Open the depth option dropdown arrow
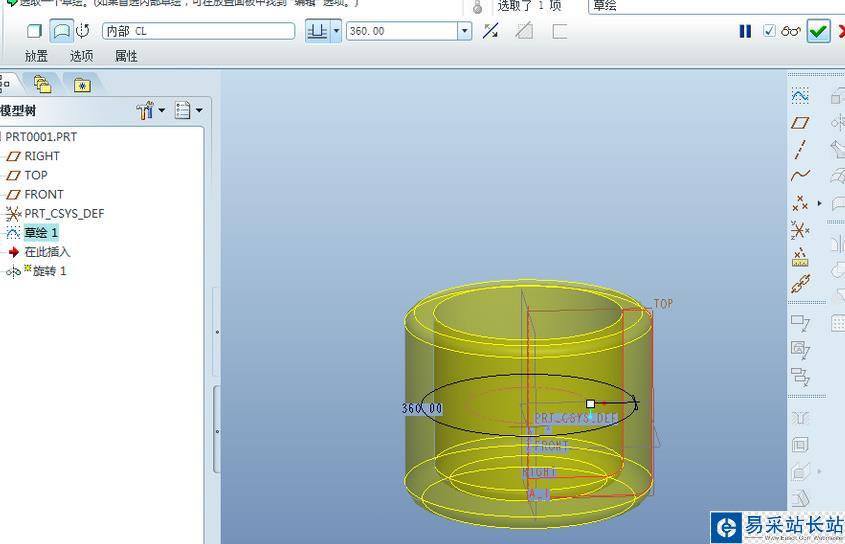This screenshot has width=845, height=544. [336, 31]
